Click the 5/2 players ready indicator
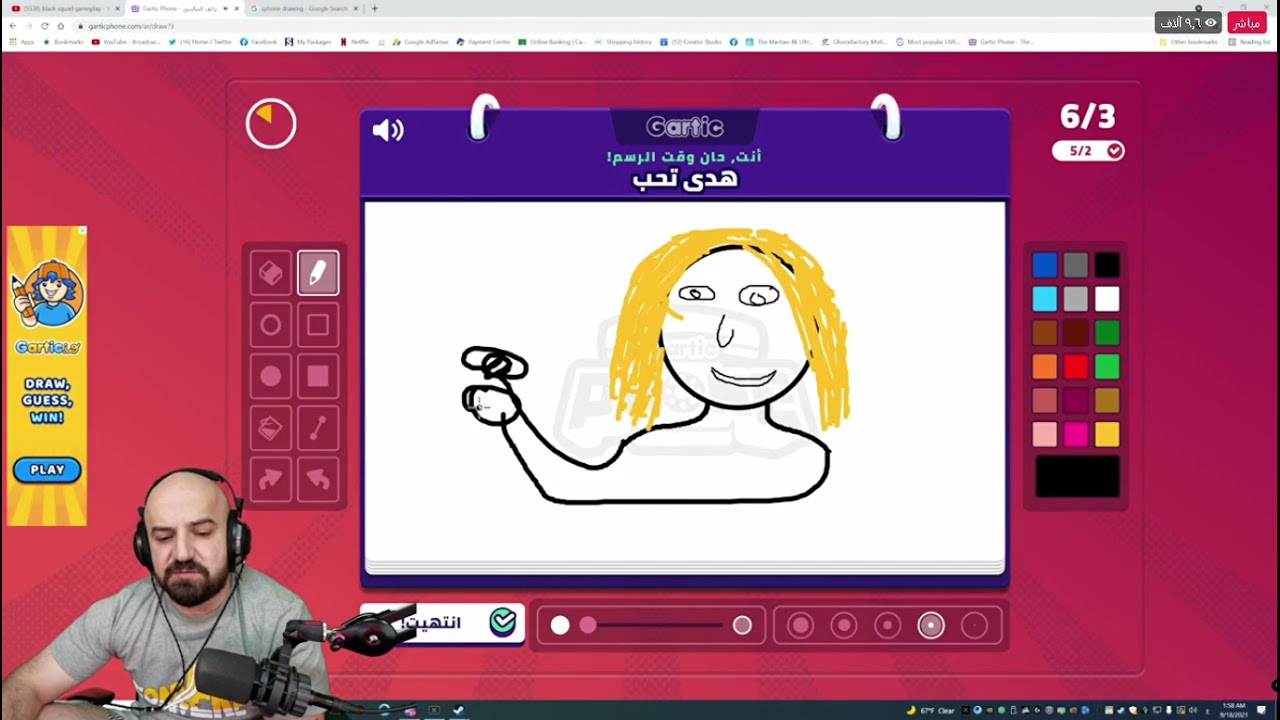1280x720 pixels. [x=1088, y=151]
